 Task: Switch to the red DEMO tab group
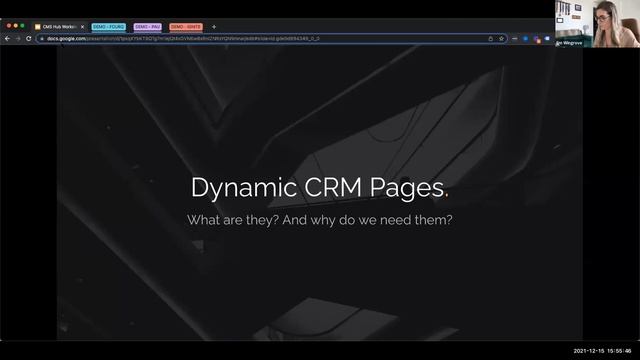(x=186, y=27)
